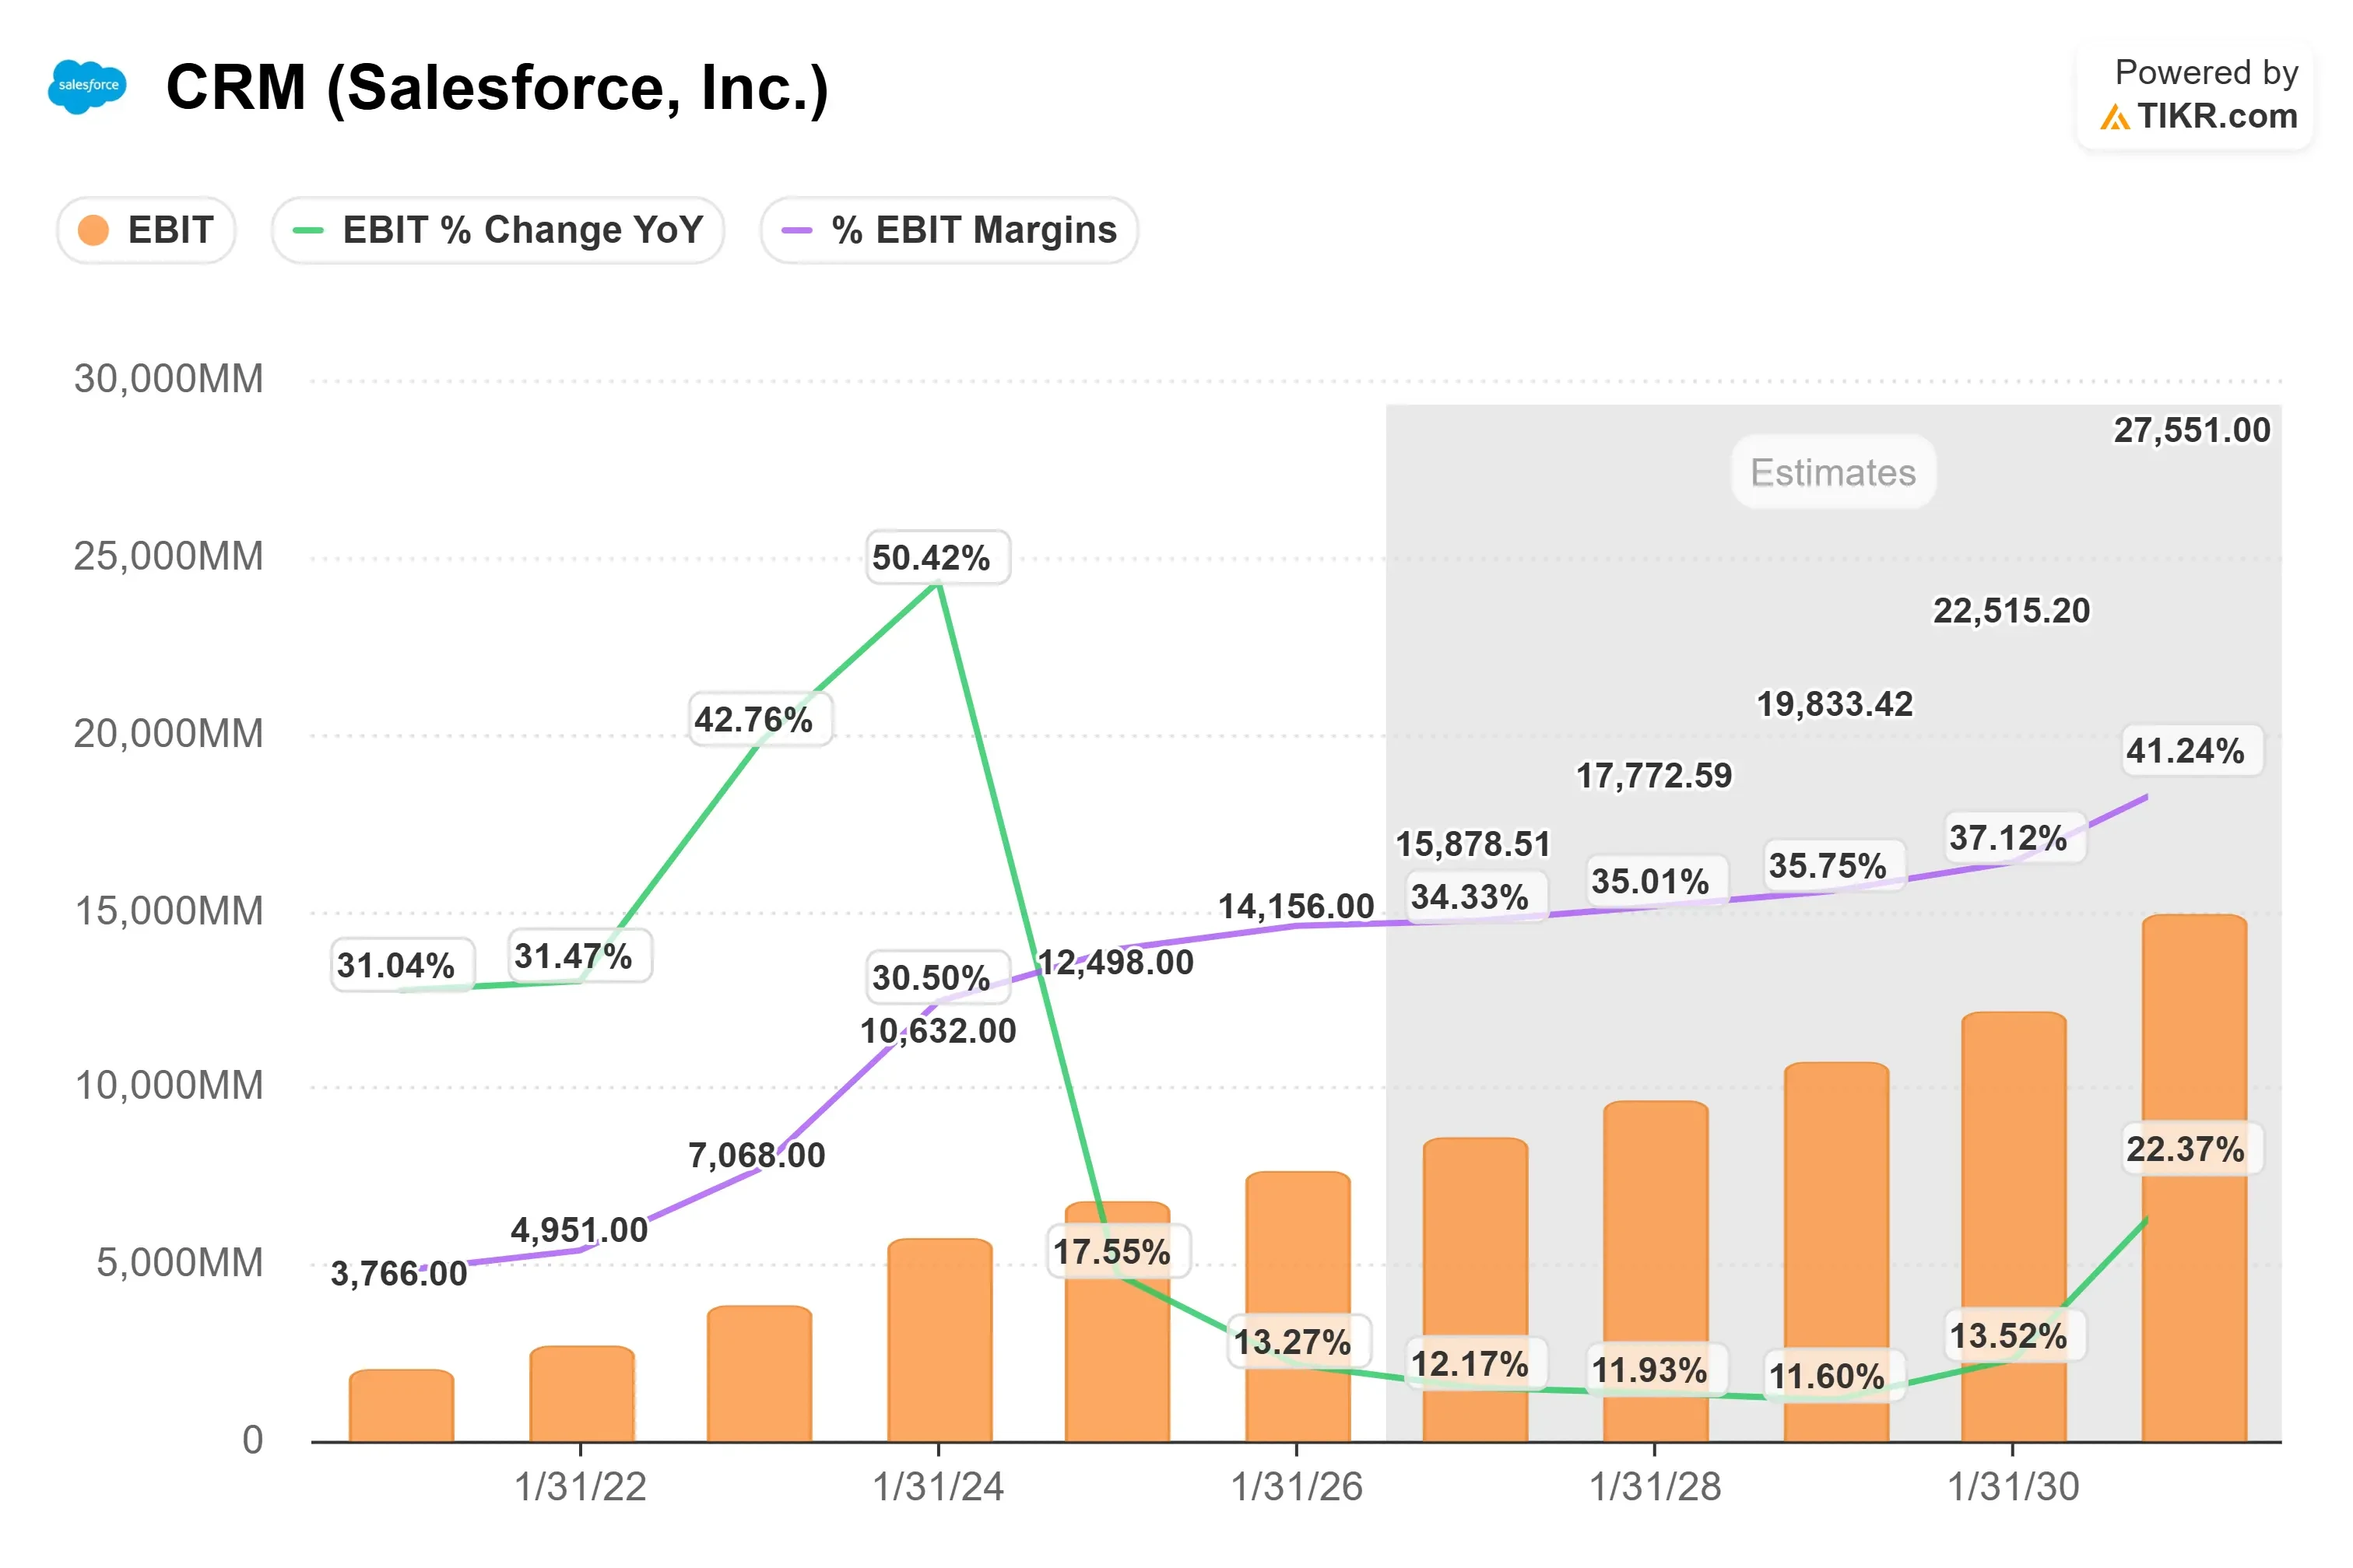The height and width of the screenshot is (1568, 2353).
Task: Select the 31.04% growth data label
Action: click(402, 965)
